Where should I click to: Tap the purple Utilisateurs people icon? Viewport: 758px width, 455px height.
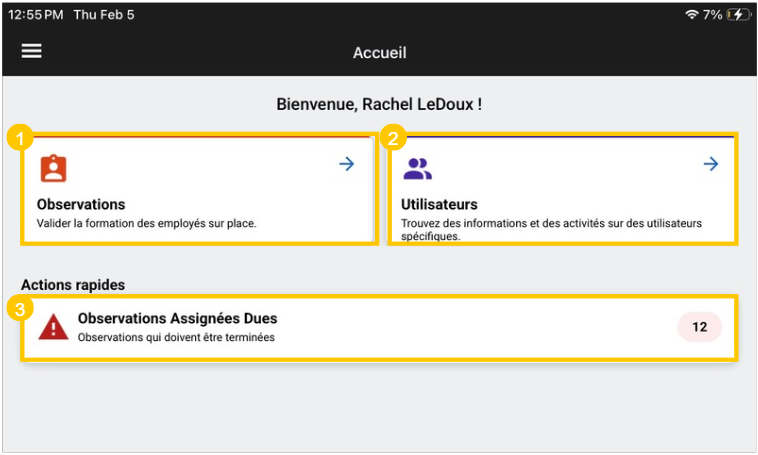pyautogui.click(x=417, y=168)
